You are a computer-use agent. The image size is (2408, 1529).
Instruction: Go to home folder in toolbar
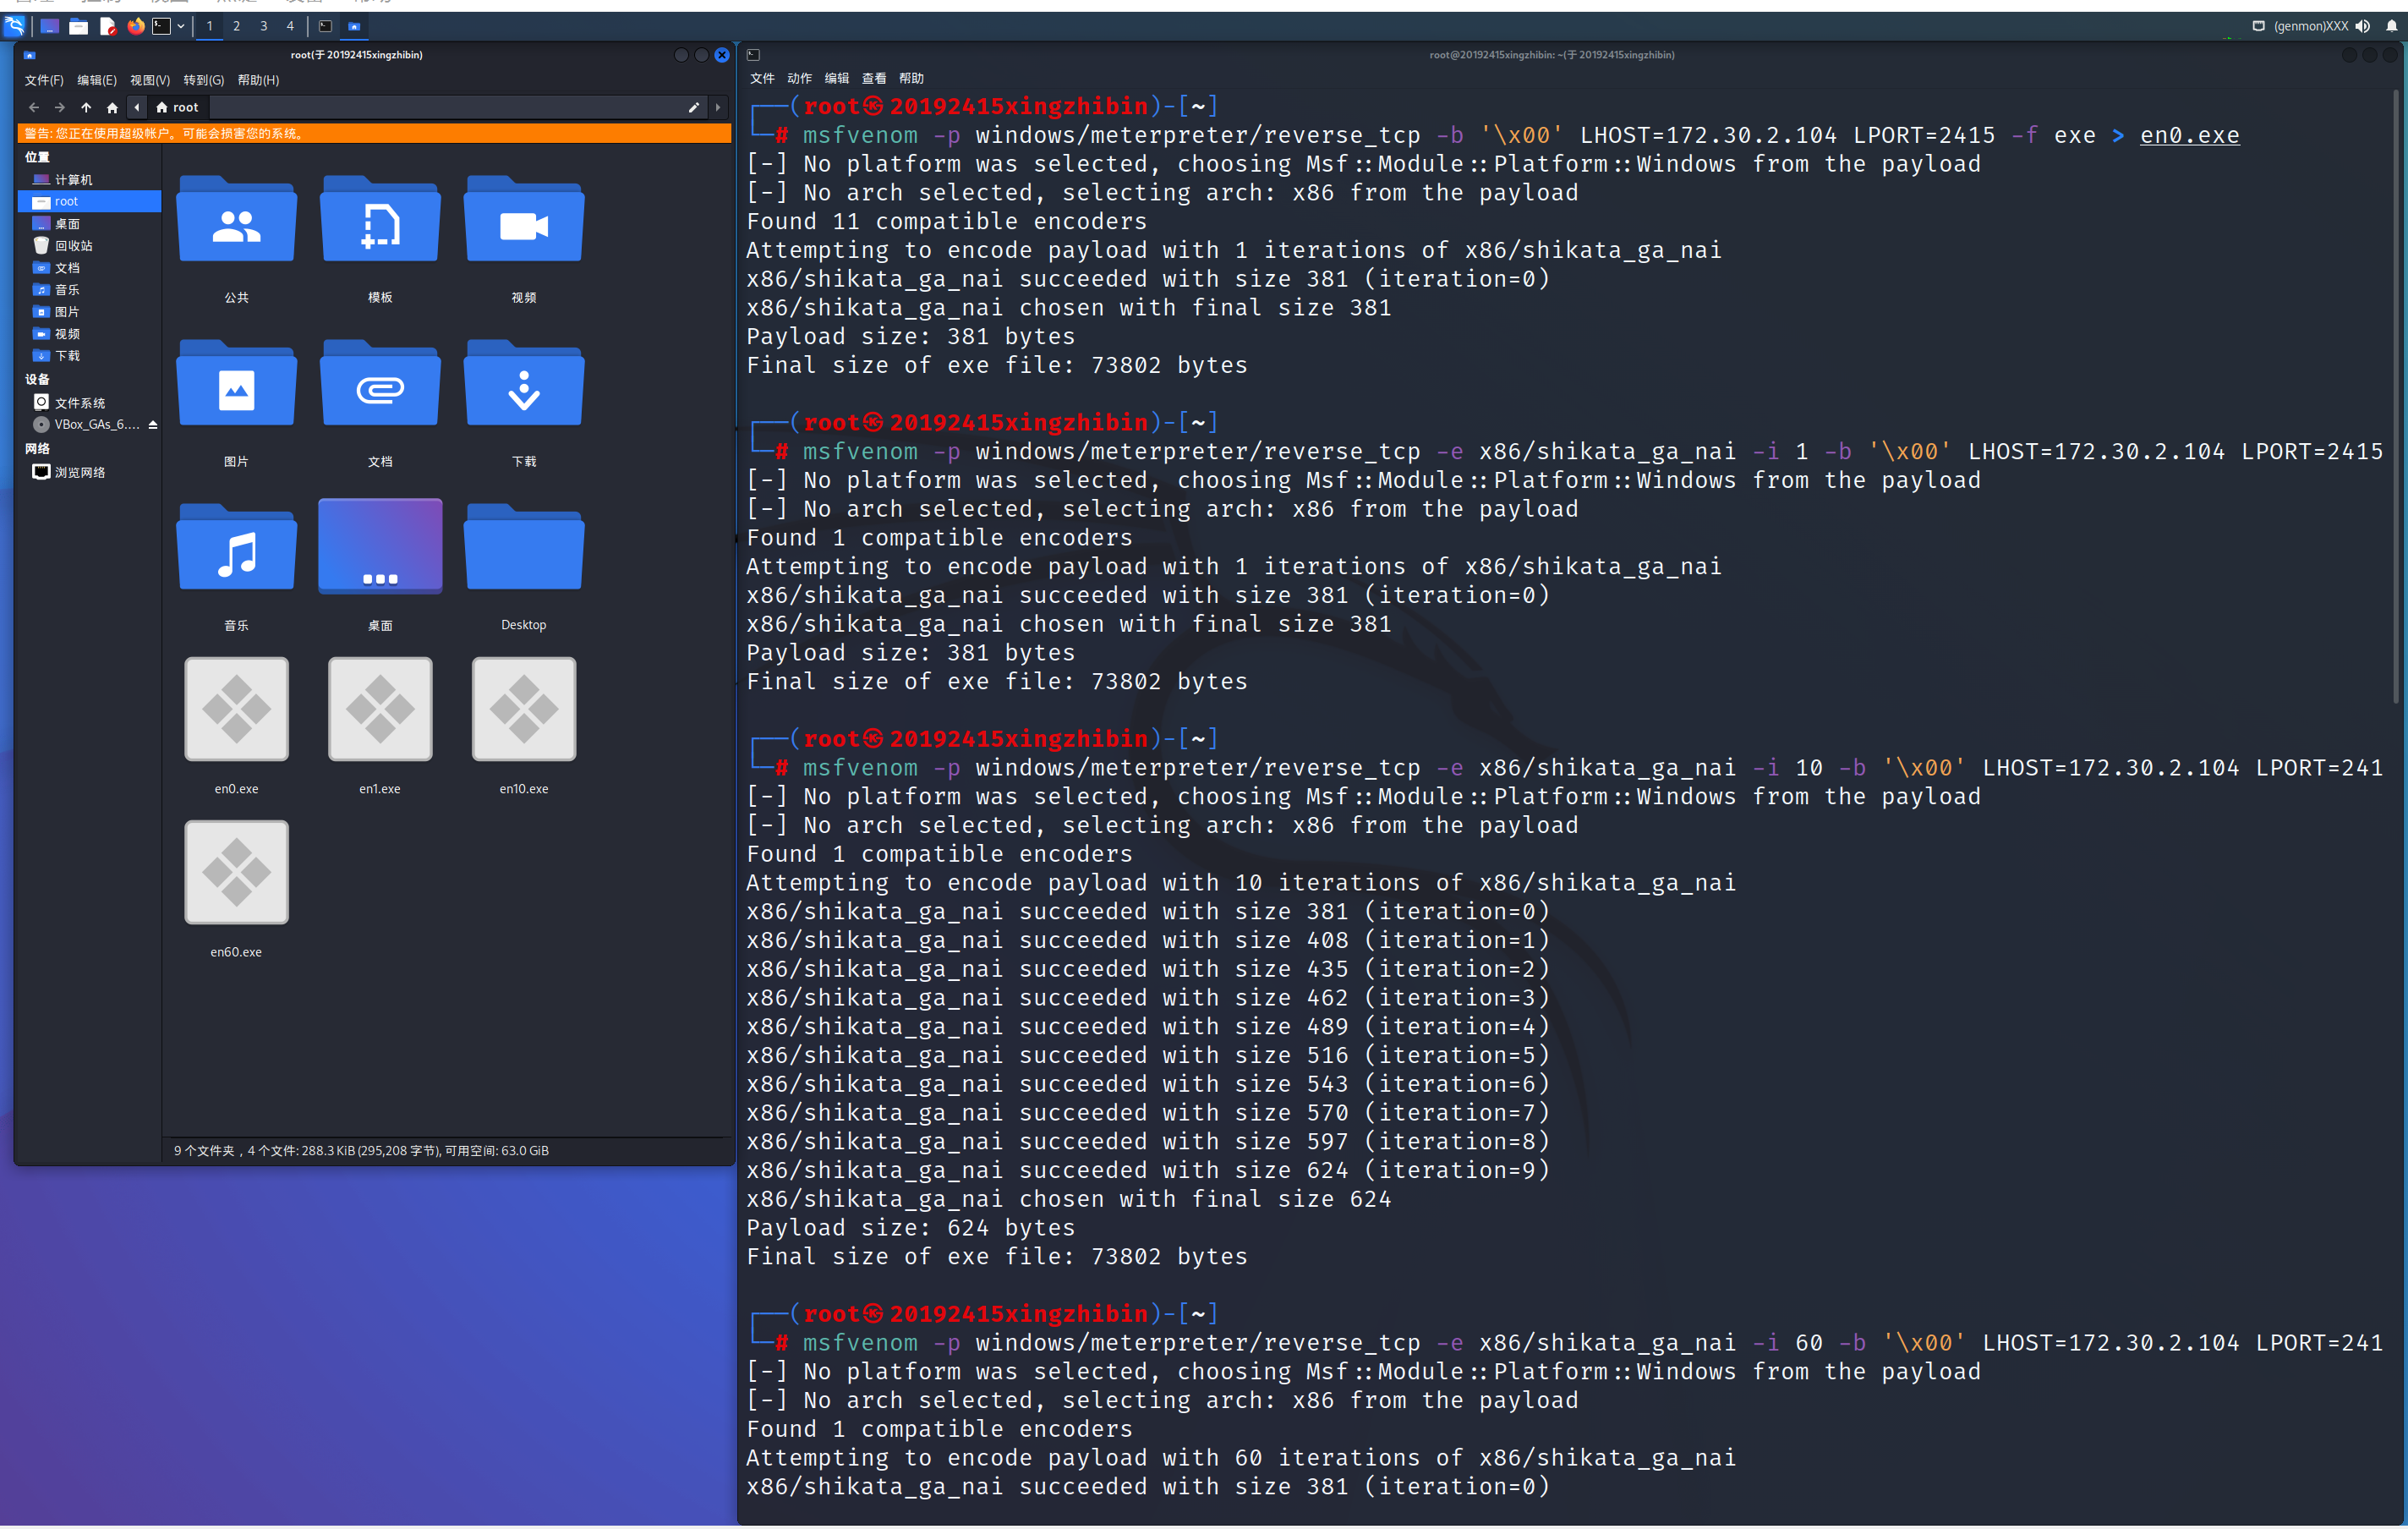[112, 107]
